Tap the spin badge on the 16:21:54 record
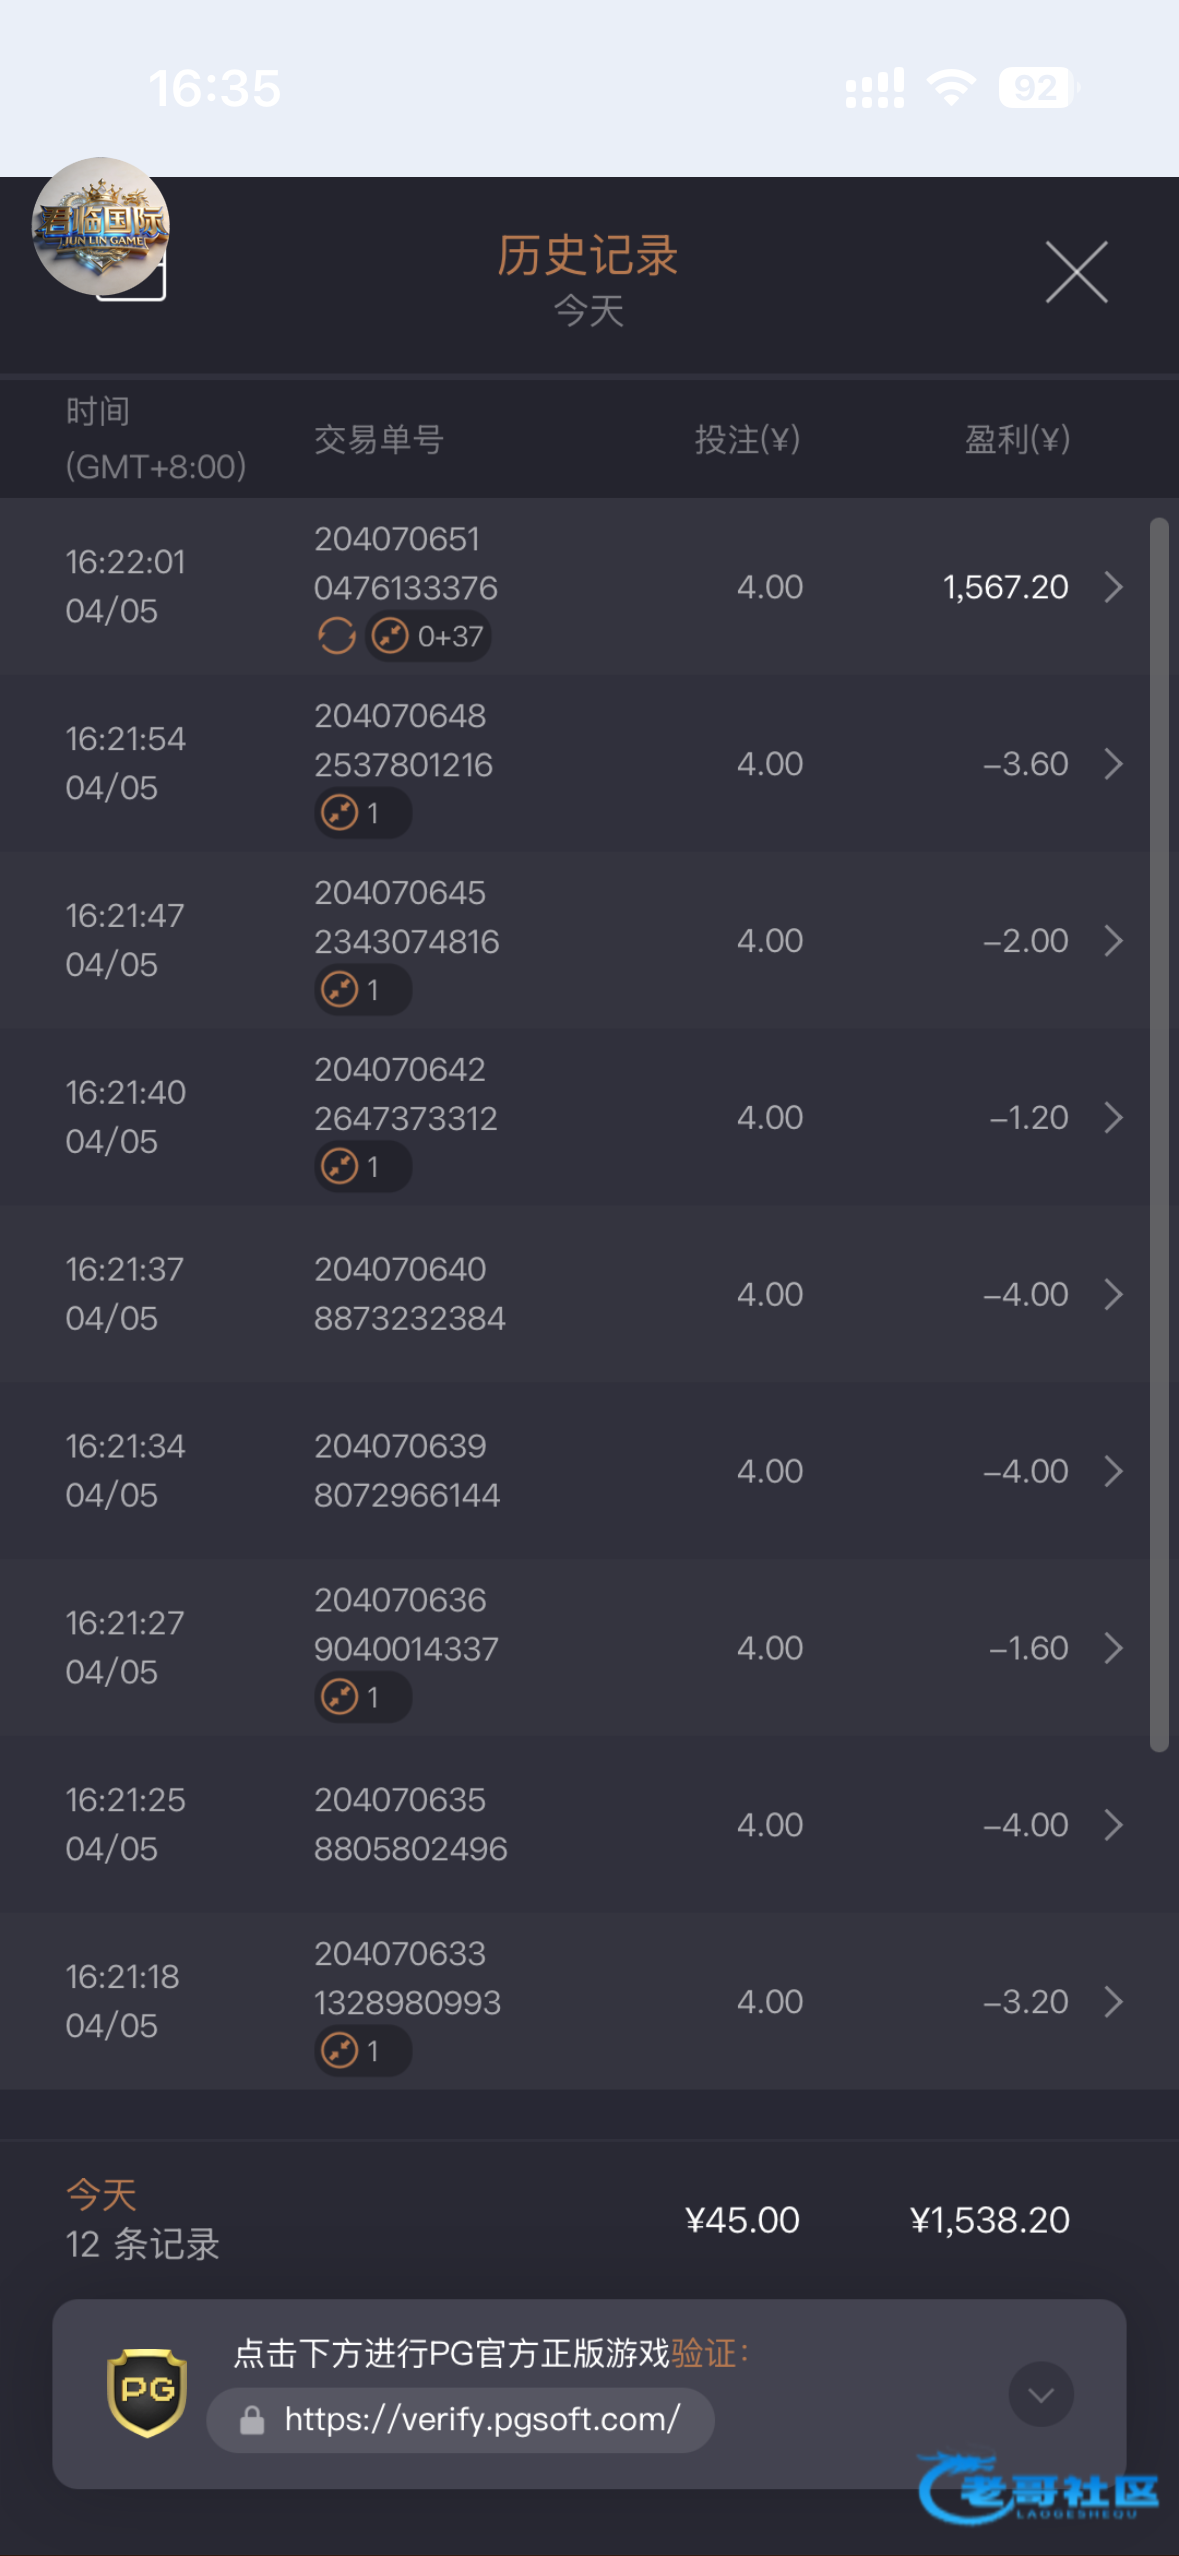1179x2556 pixels. [x=362, y=813]
